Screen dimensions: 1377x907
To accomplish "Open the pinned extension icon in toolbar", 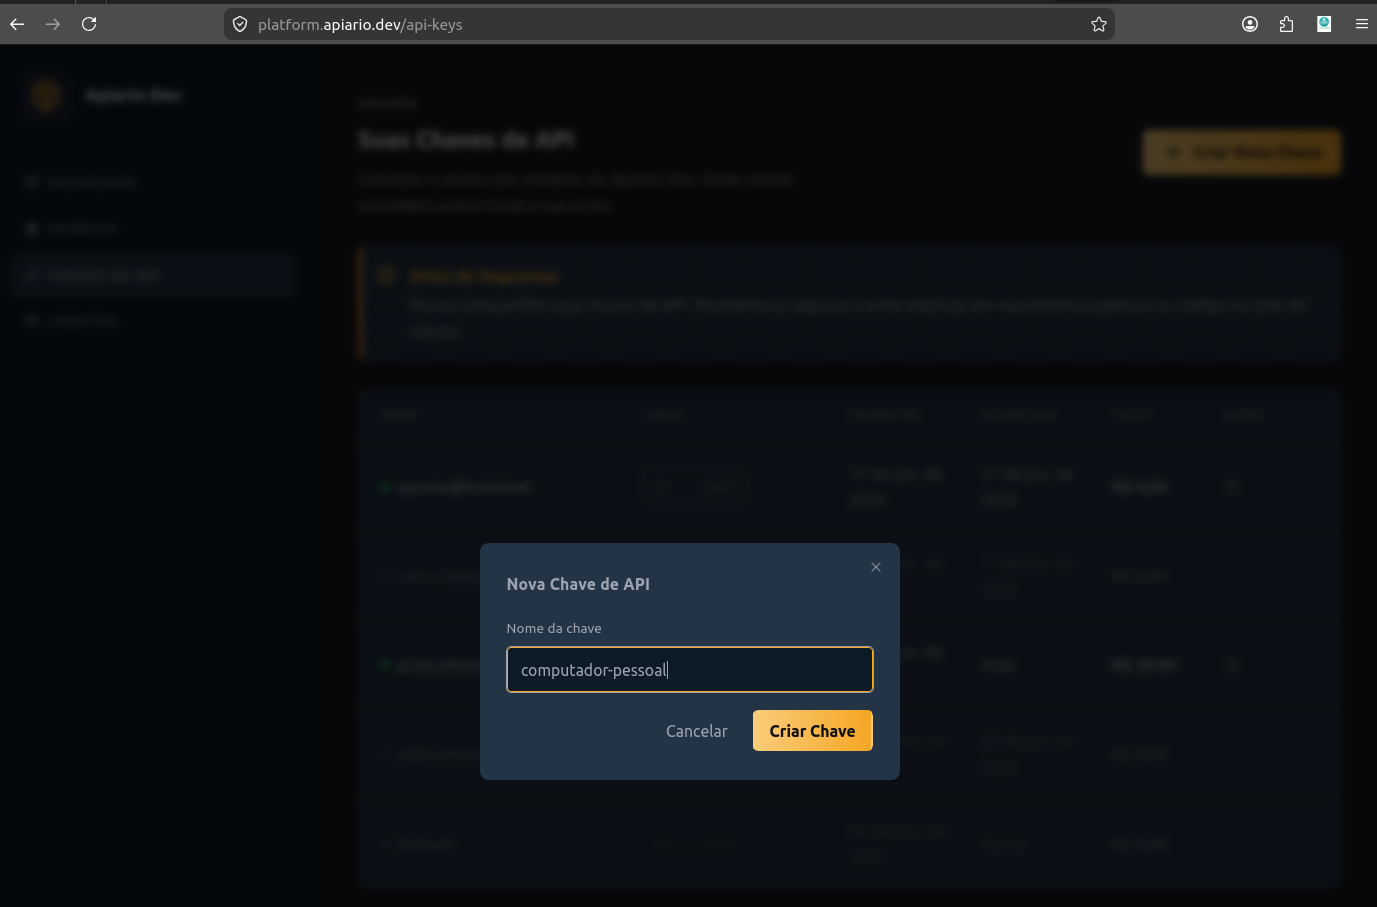I will [x=1324, y=24].
